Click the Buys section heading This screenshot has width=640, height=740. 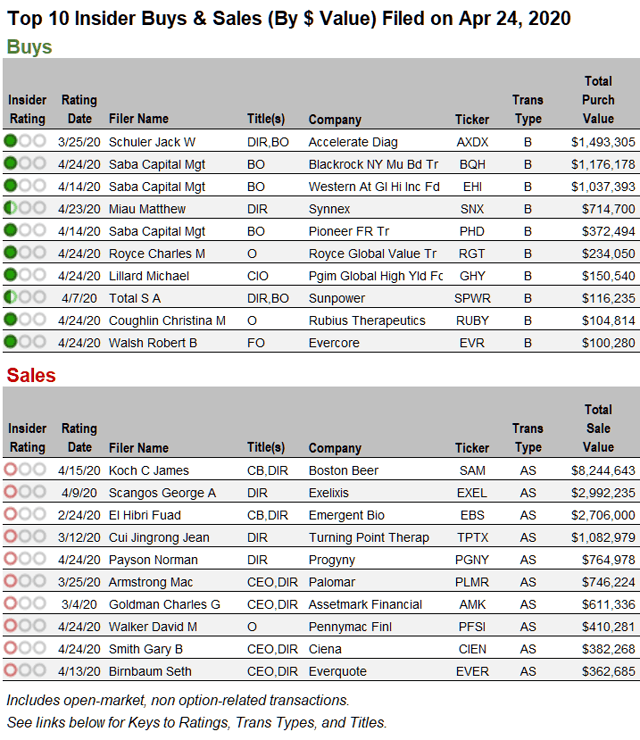(x=29, y=47)
